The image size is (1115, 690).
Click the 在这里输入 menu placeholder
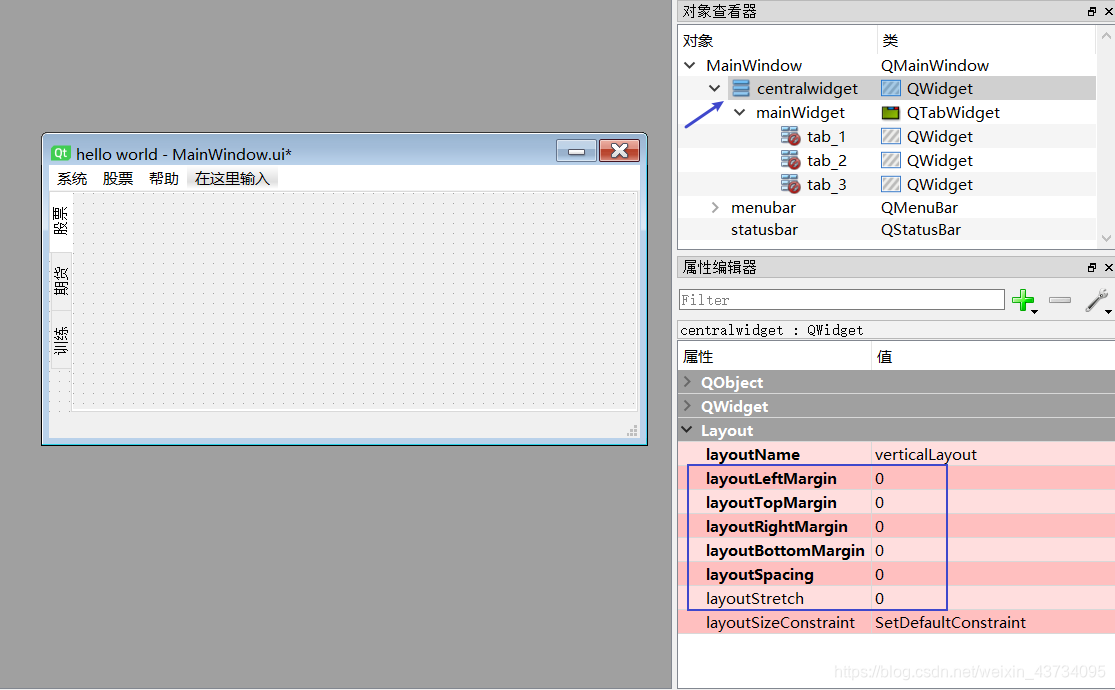233,179
